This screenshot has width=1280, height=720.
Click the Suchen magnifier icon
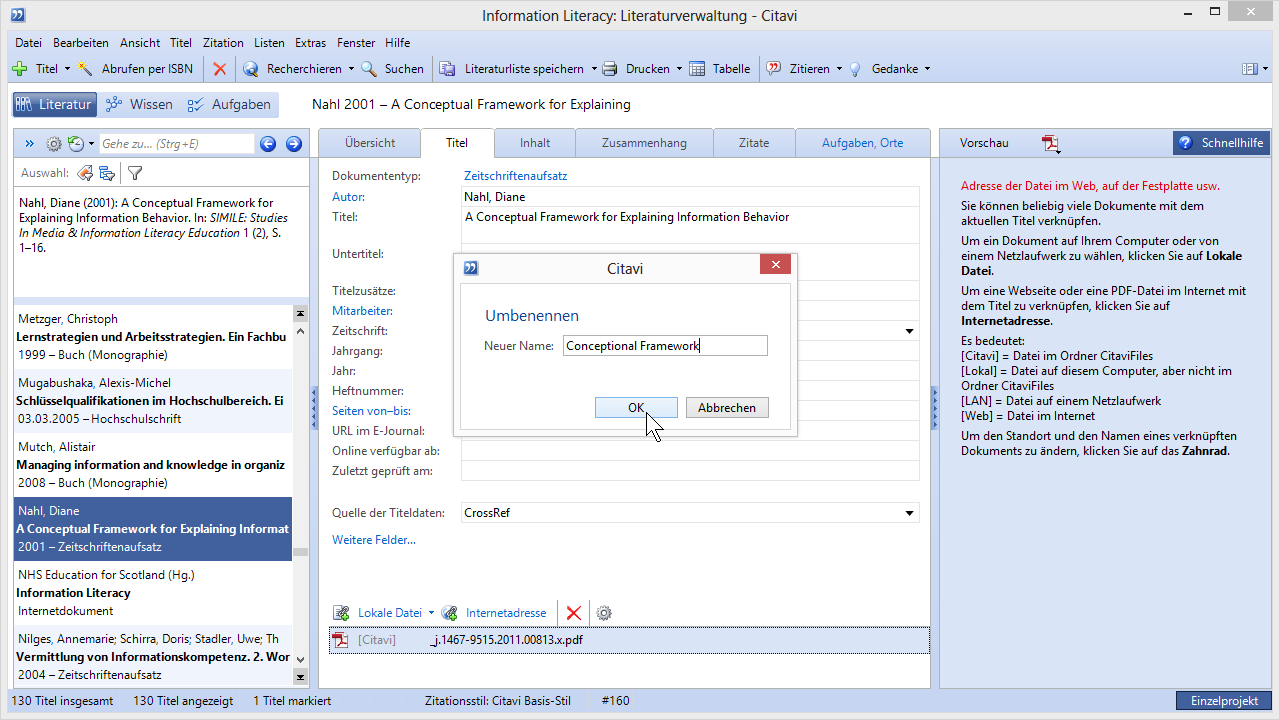(x=369, y=69)
